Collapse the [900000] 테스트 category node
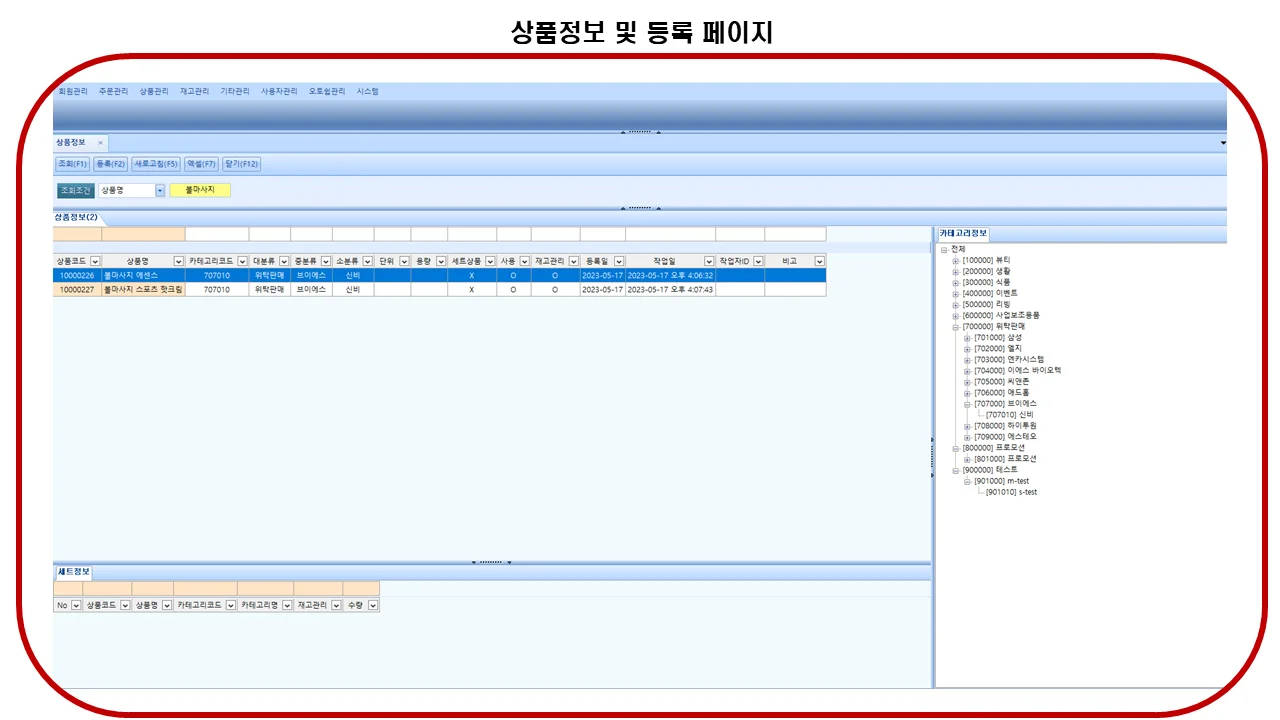The image size is (1280, 720). tap(955, 470)
